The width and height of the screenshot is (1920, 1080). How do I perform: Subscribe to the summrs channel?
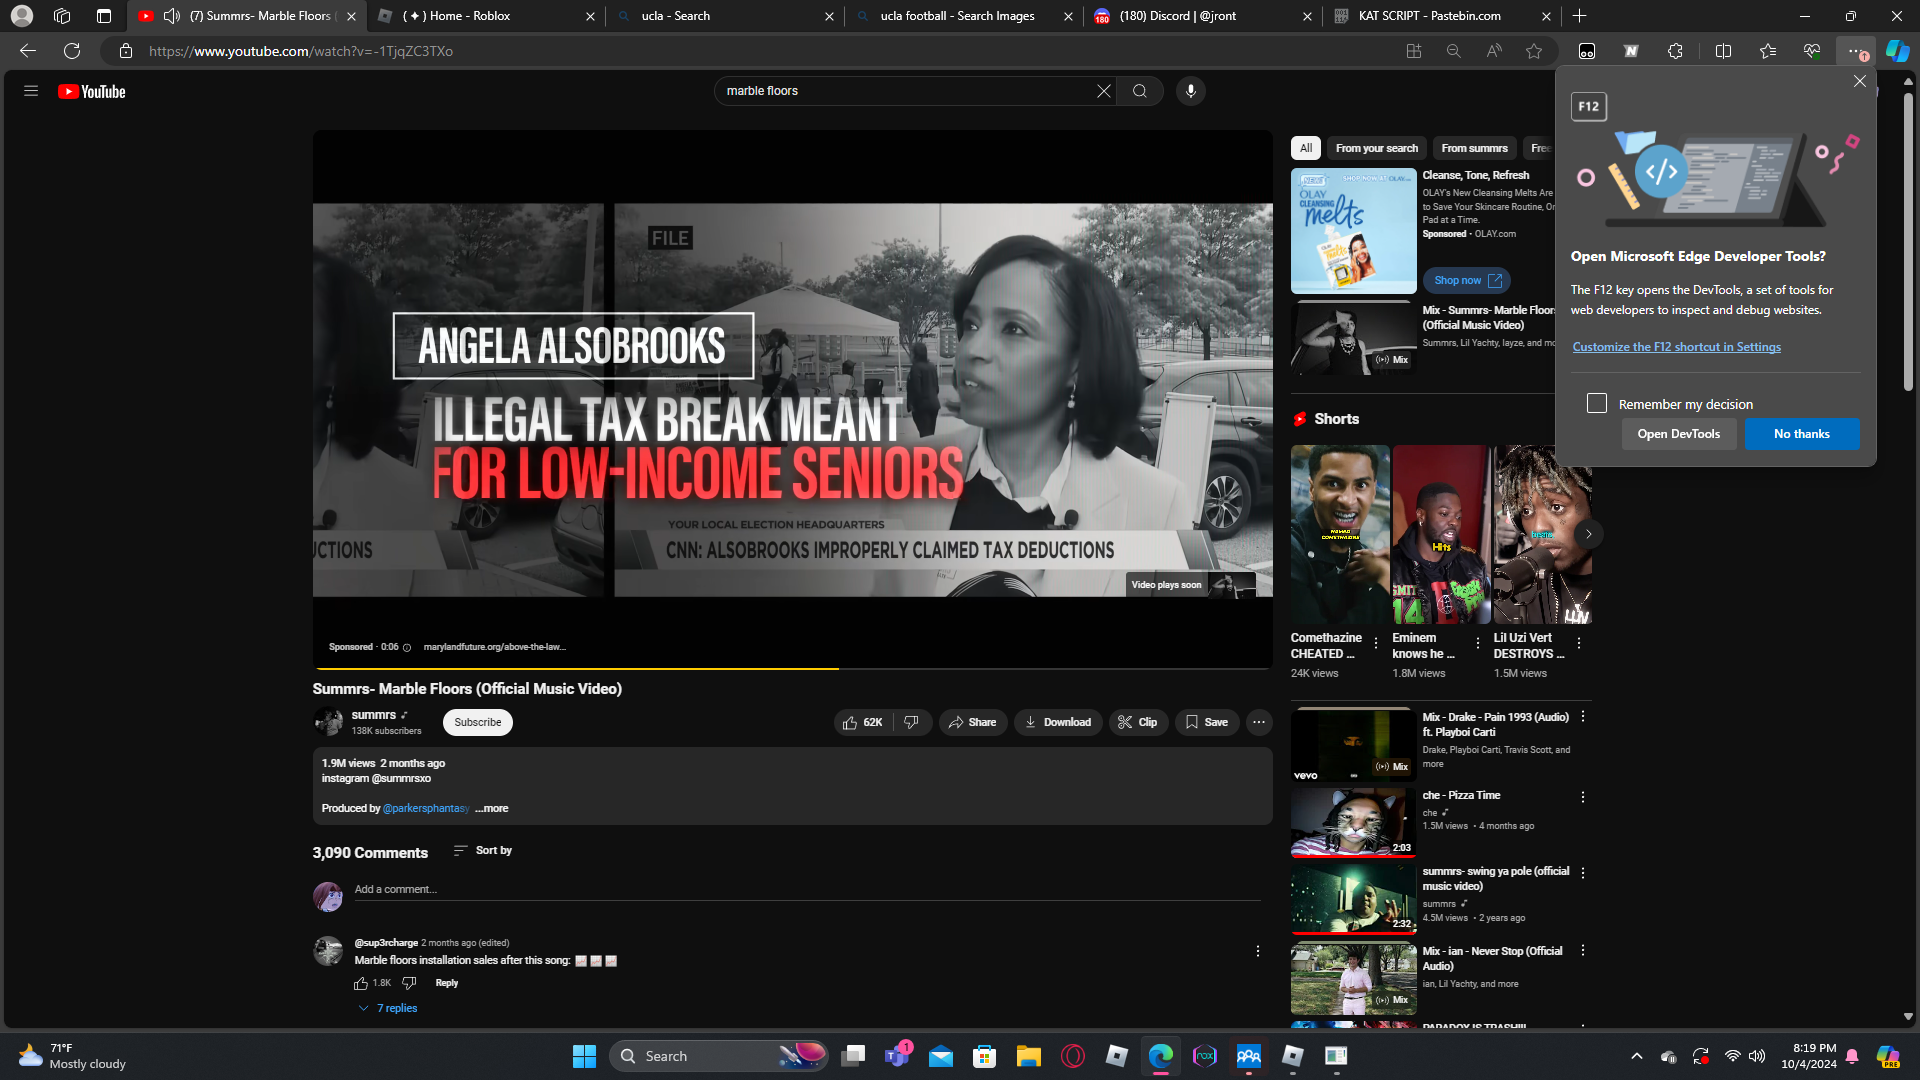[478, 722]
